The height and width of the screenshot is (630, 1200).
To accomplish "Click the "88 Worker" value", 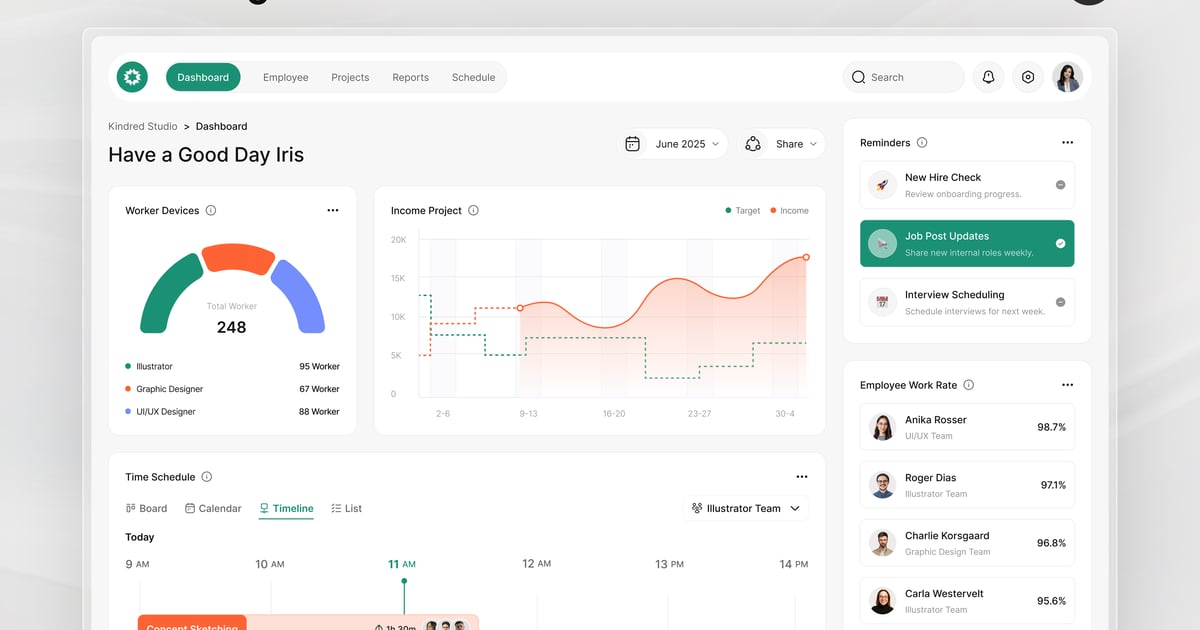I will (319, 412).
